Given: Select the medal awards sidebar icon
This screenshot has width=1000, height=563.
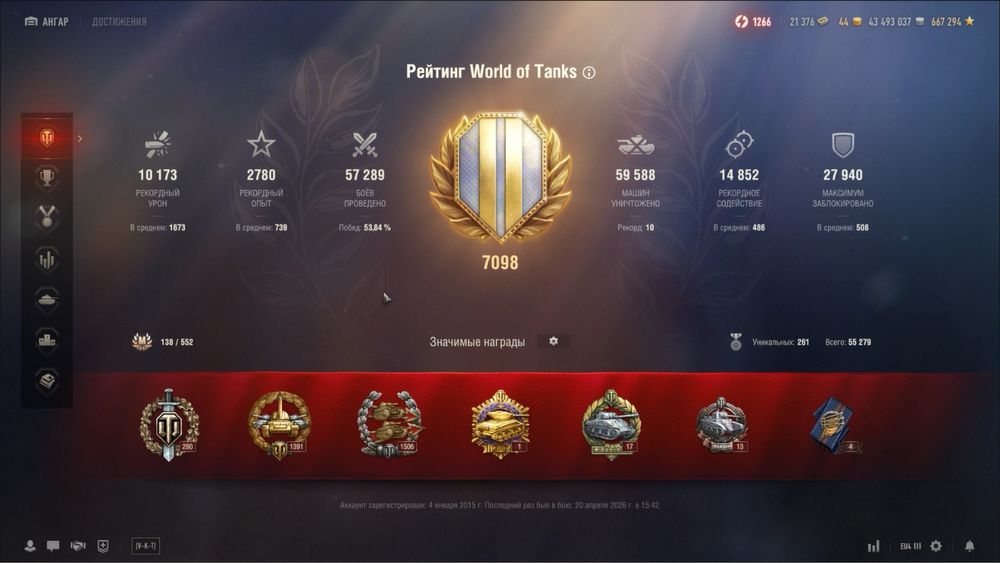Looking at the screenshot, I should (47, 218).
